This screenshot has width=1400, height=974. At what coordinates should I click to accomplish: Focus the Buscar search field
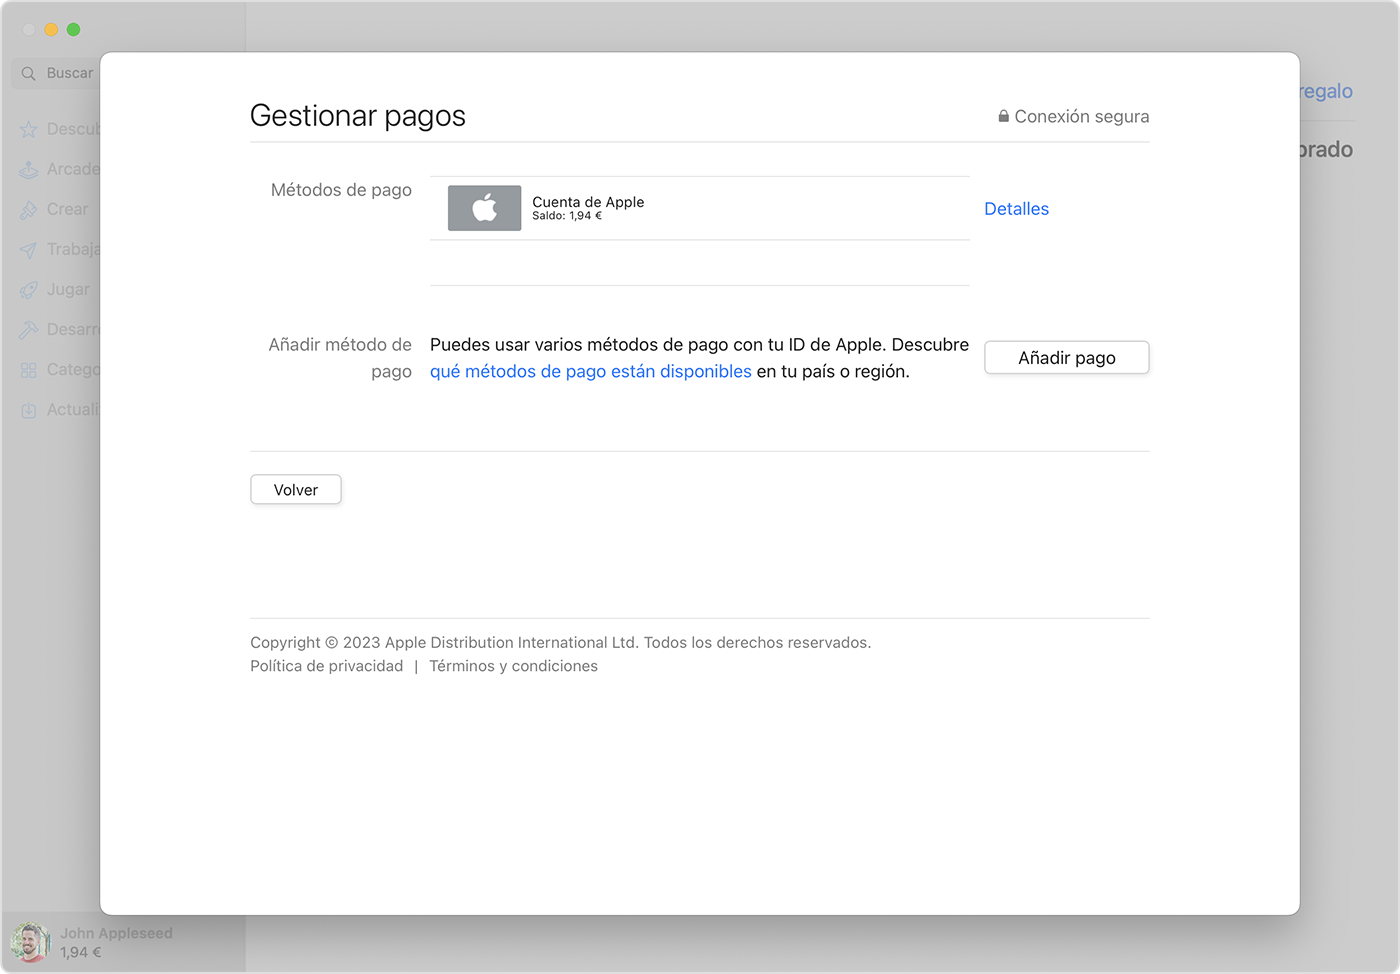click(x=56, y=73)
